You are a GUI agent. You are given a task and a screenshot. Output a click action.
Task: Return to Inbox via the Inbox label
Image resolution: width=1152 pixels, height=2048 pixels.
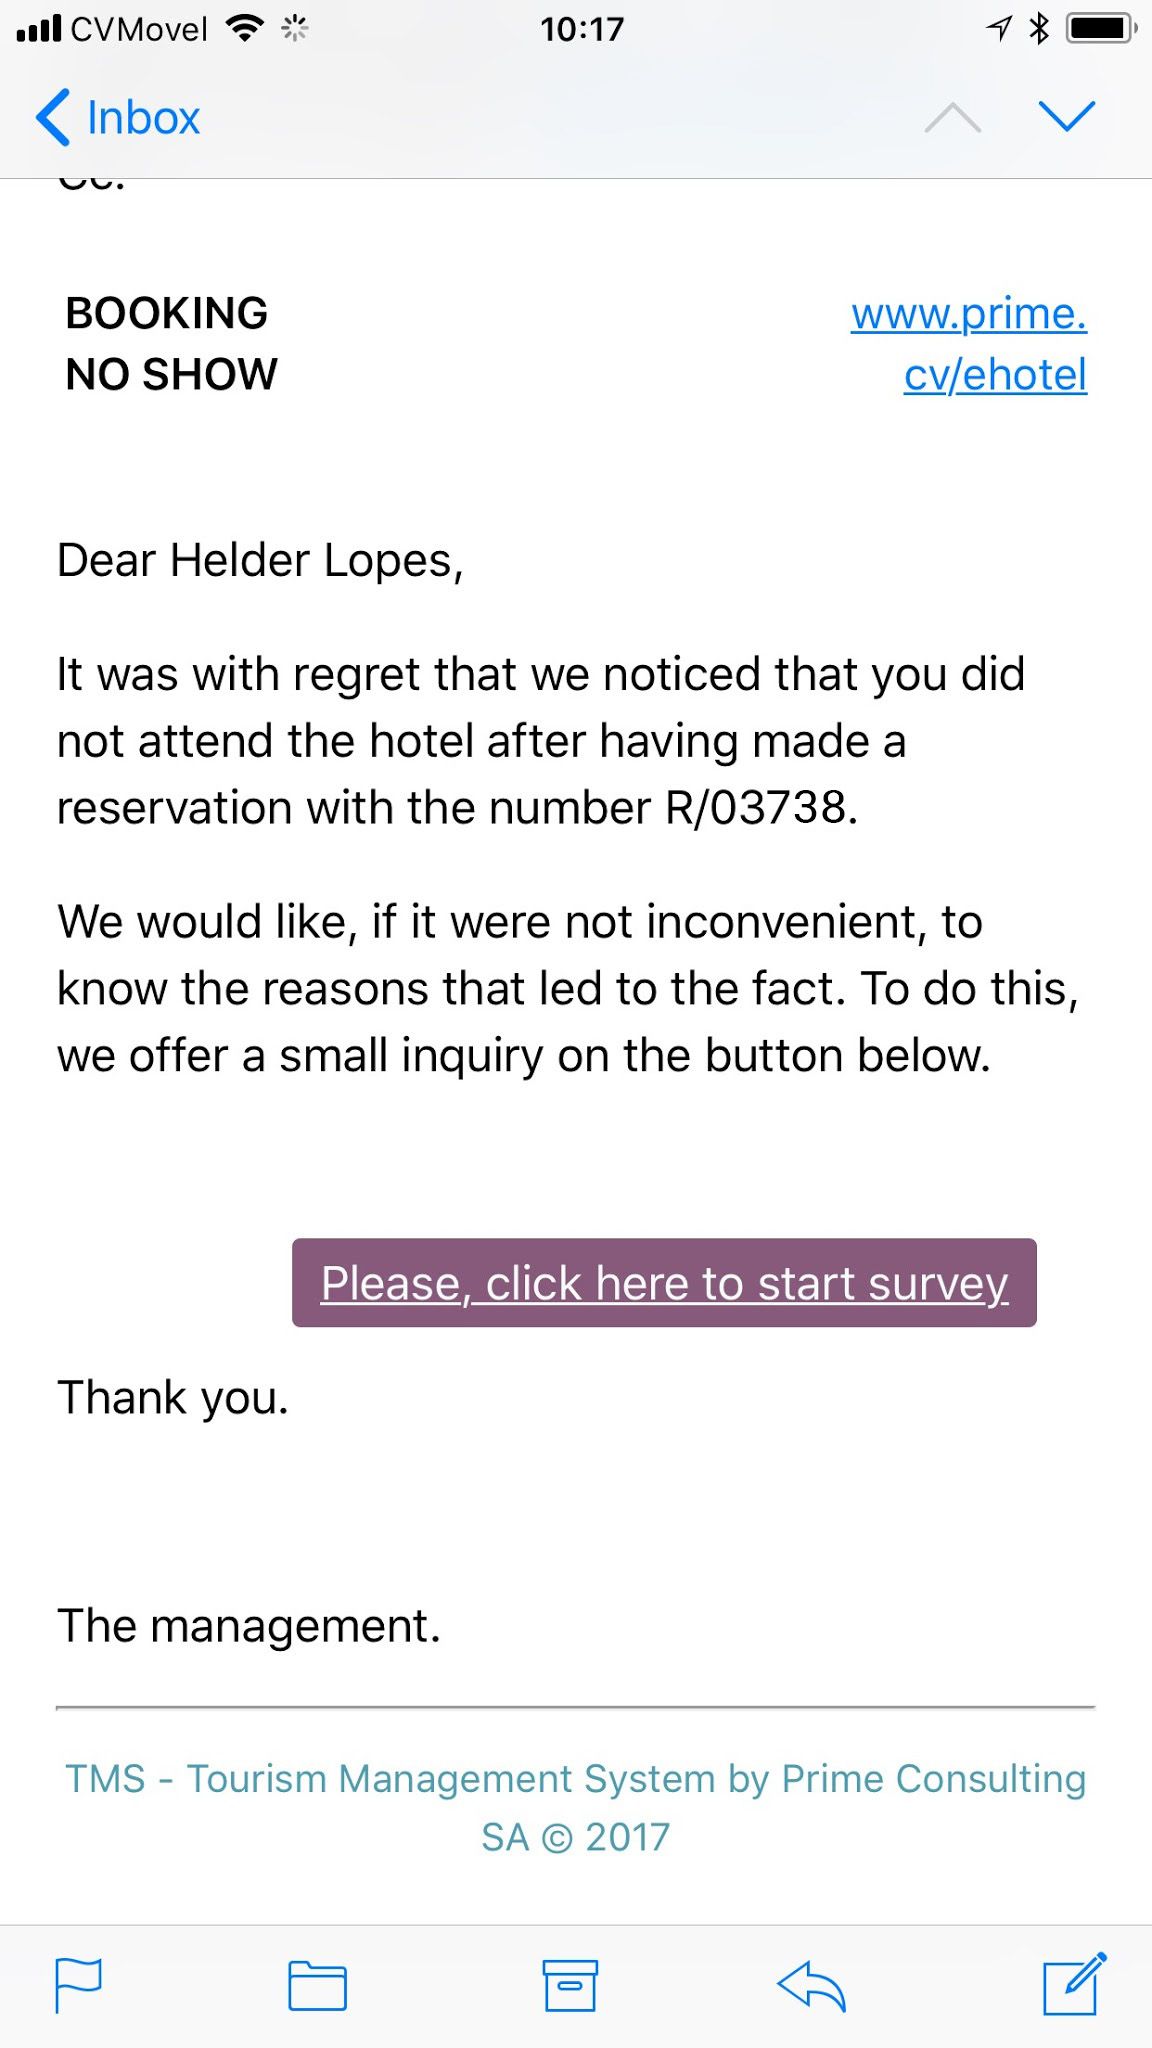pyautogui.click(x=143, y=118)
